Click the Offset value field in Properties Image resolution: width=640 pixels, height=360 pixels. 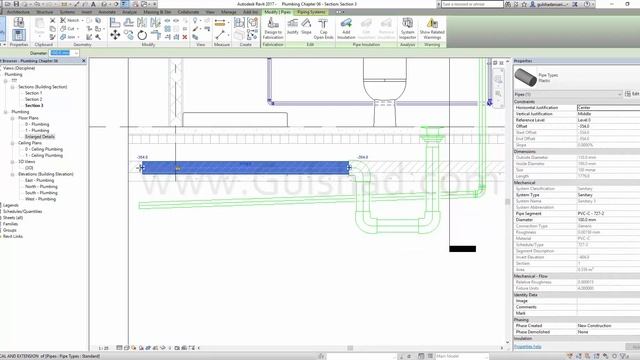coord(608,127)
